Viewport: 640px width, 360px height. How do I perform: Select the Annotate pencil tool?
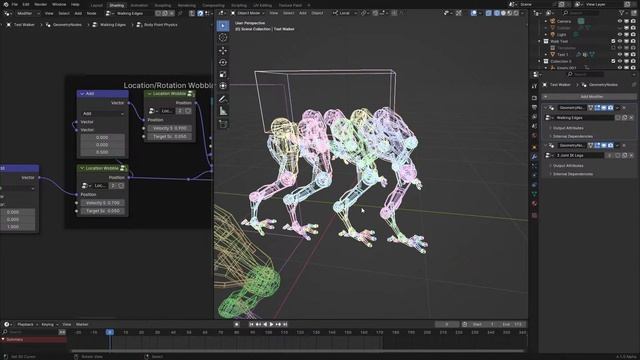click(222, 99)
